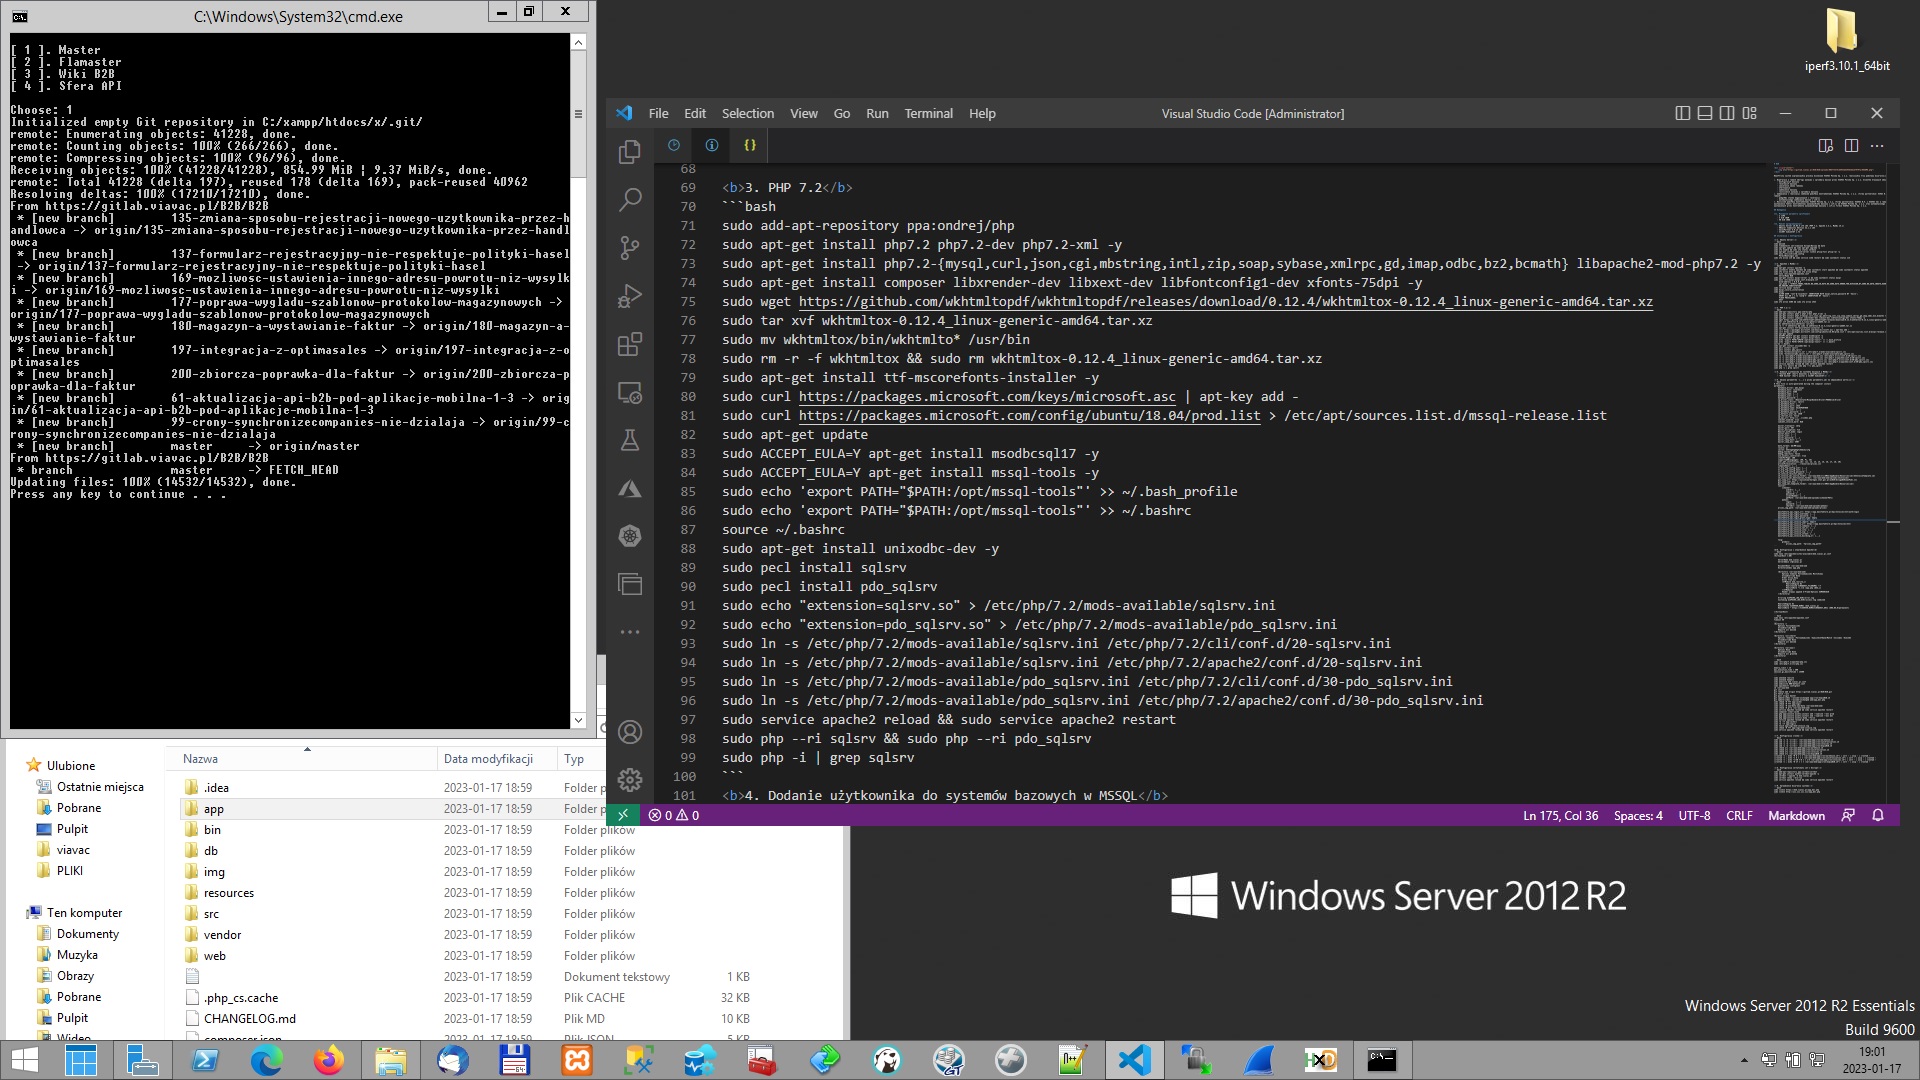Click the packages.microsoft.com/keys/microsoft.asc link

pyautogui.click(x=986, y=396)
